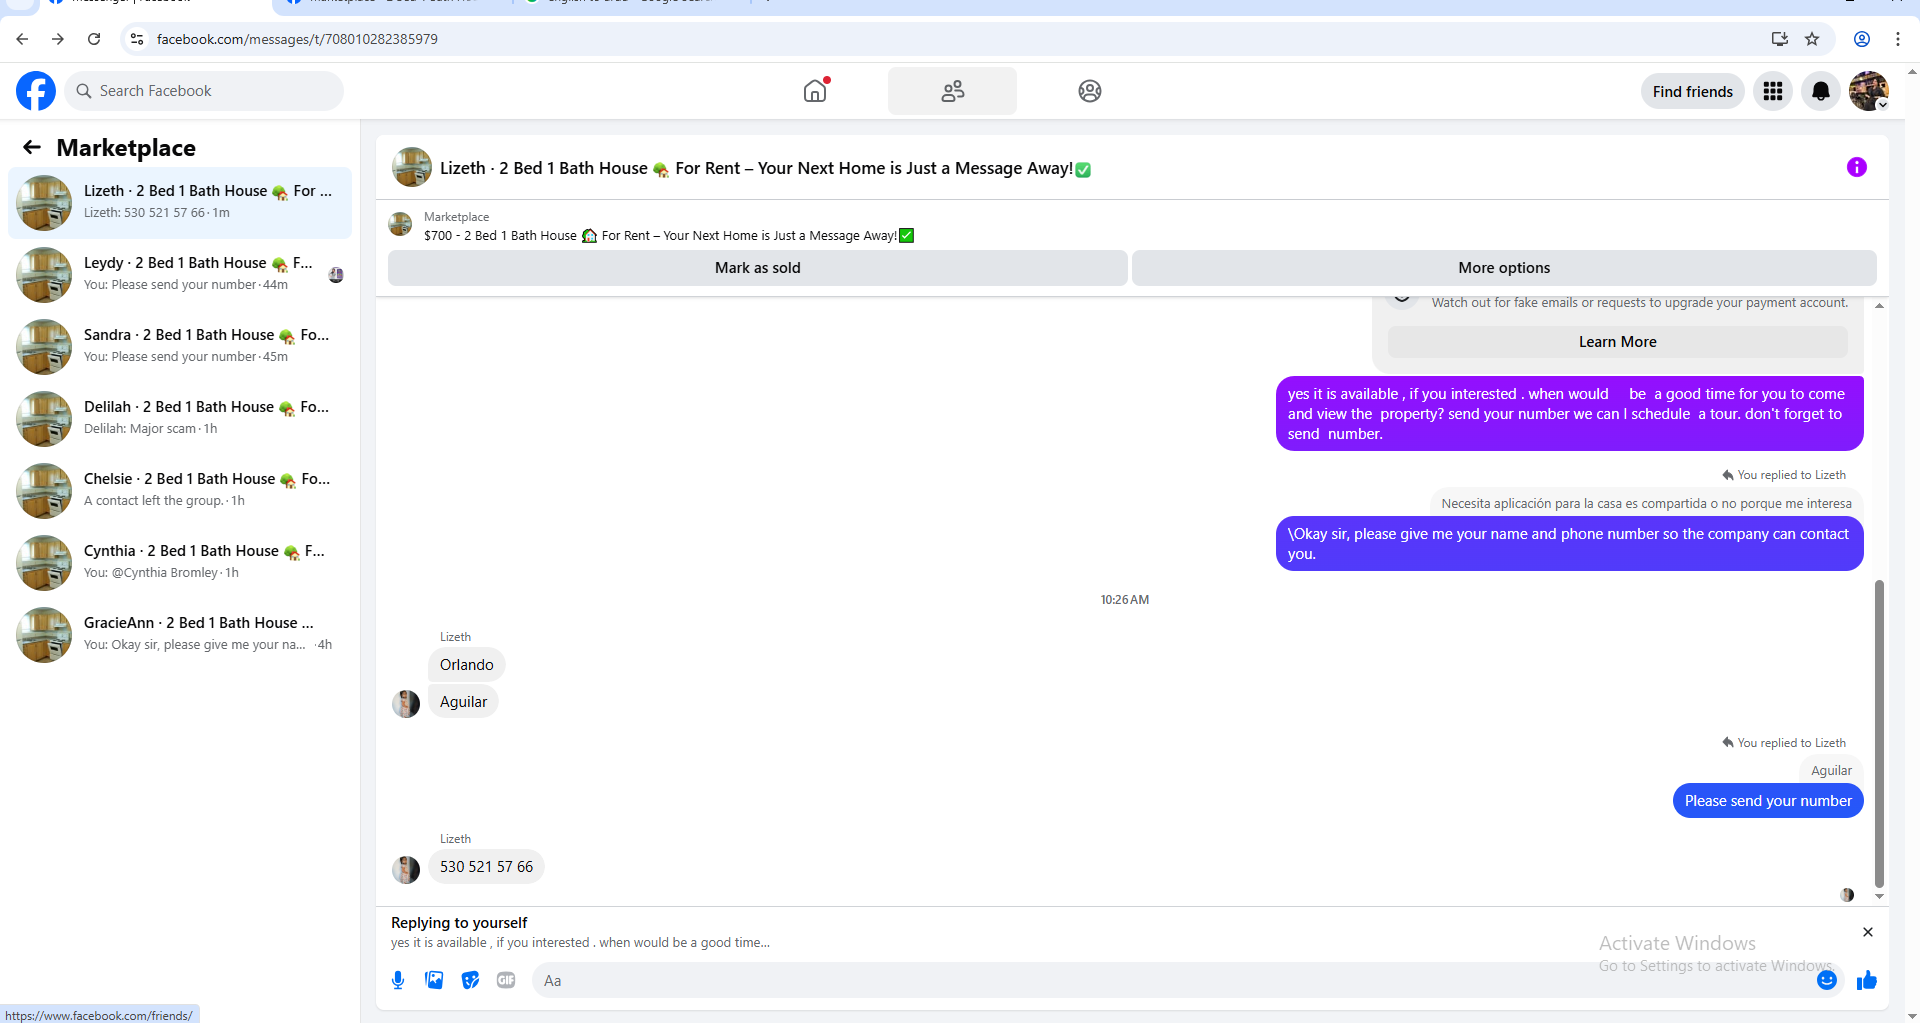Click the Find friends button

tap(1692, 91)
